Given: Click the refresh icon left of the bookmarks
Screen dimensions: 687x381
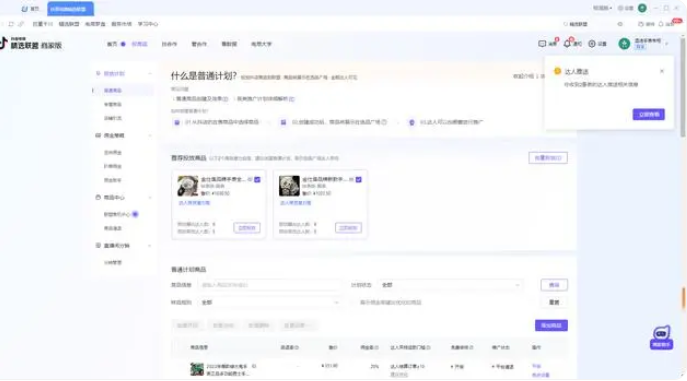Looking at the screenshot, I should 11,24.
